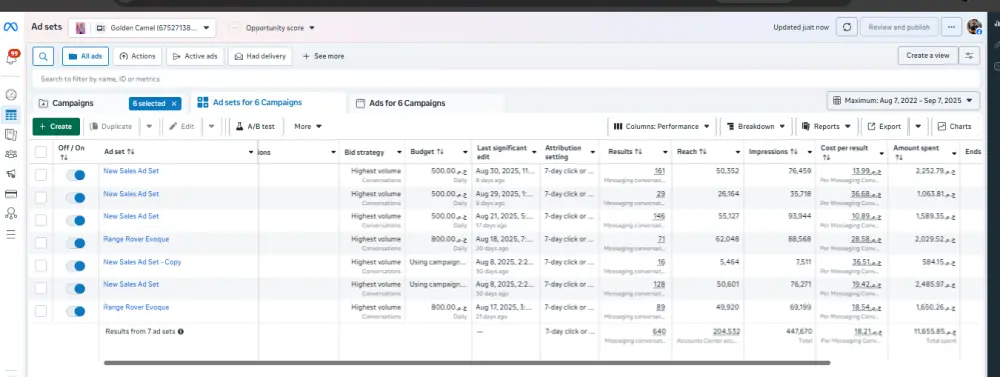Click the magnifier search icon button

point(43,56)
